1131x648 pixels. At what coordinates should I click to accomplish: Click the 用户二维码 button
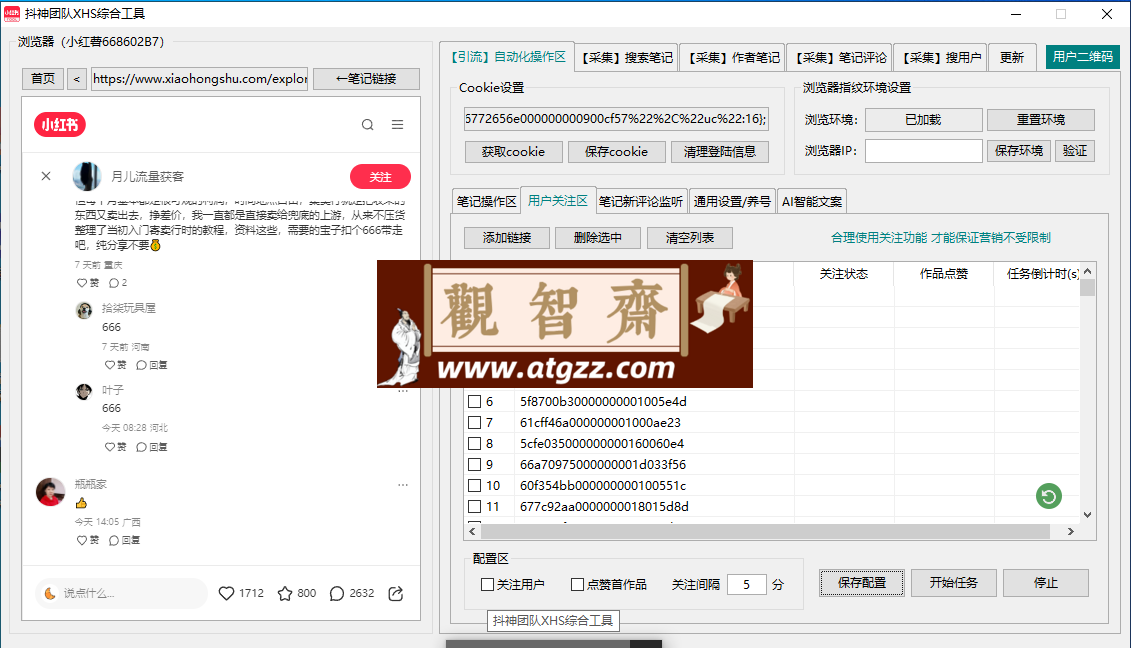[x=1083, y=57]
